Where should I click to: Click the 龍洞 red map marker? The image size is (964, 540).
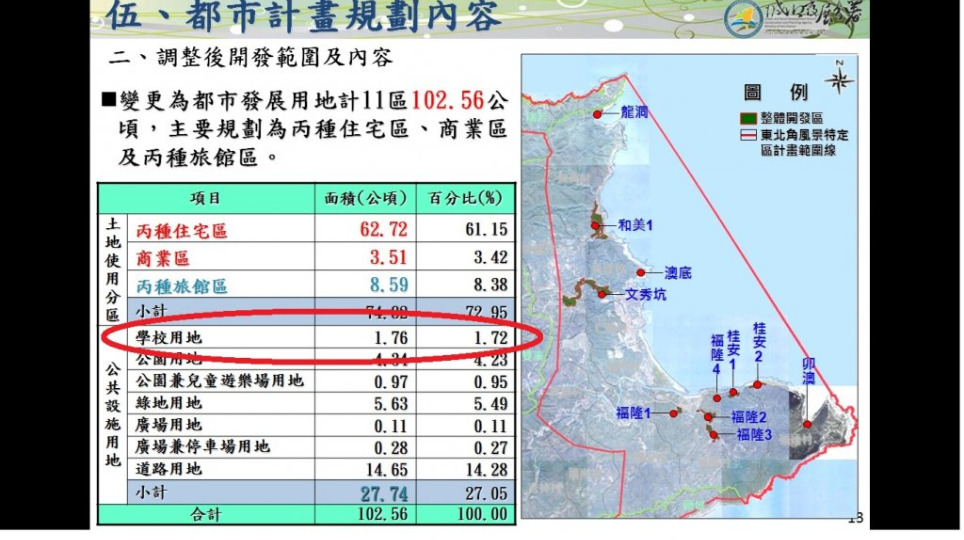coord(598,115)
